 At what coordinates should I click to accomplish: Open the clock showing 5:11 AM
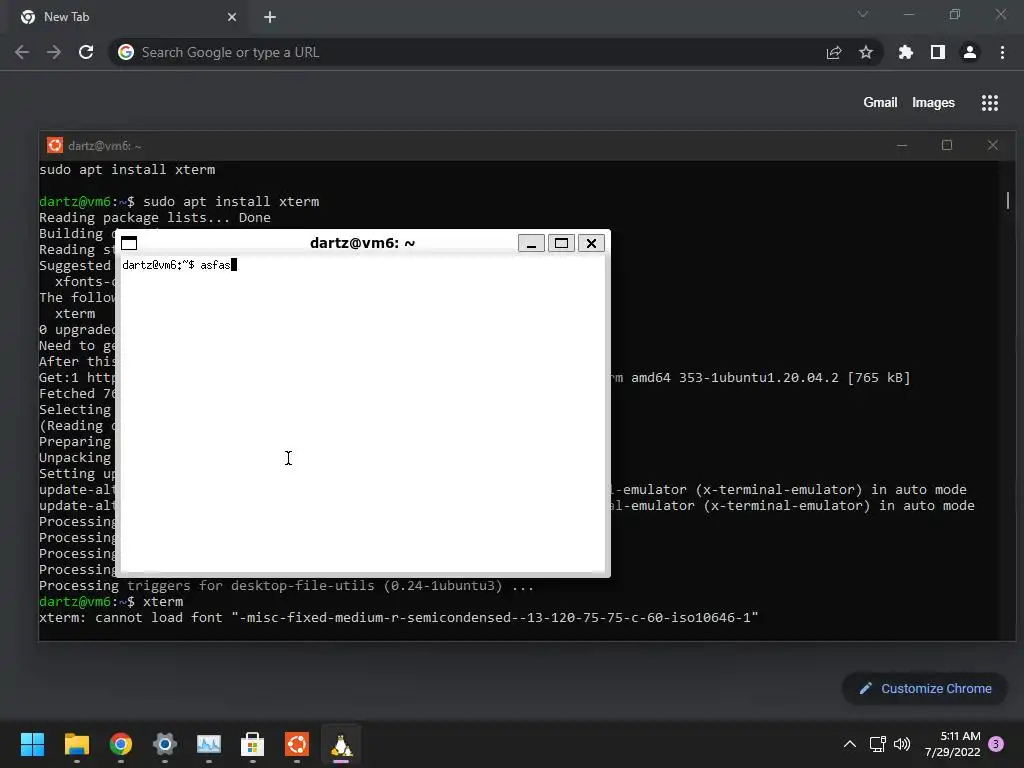coord(953,744)
